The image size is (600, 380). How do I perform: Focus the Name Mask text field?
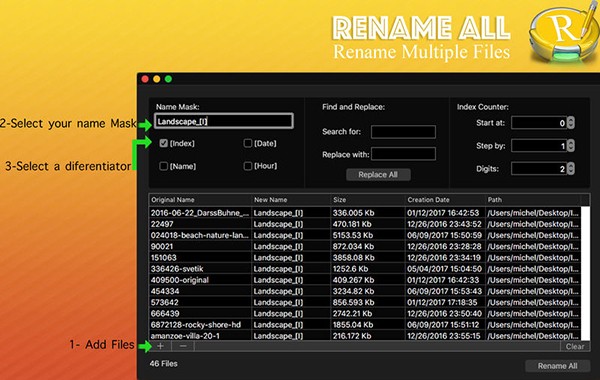click(224, 121)
